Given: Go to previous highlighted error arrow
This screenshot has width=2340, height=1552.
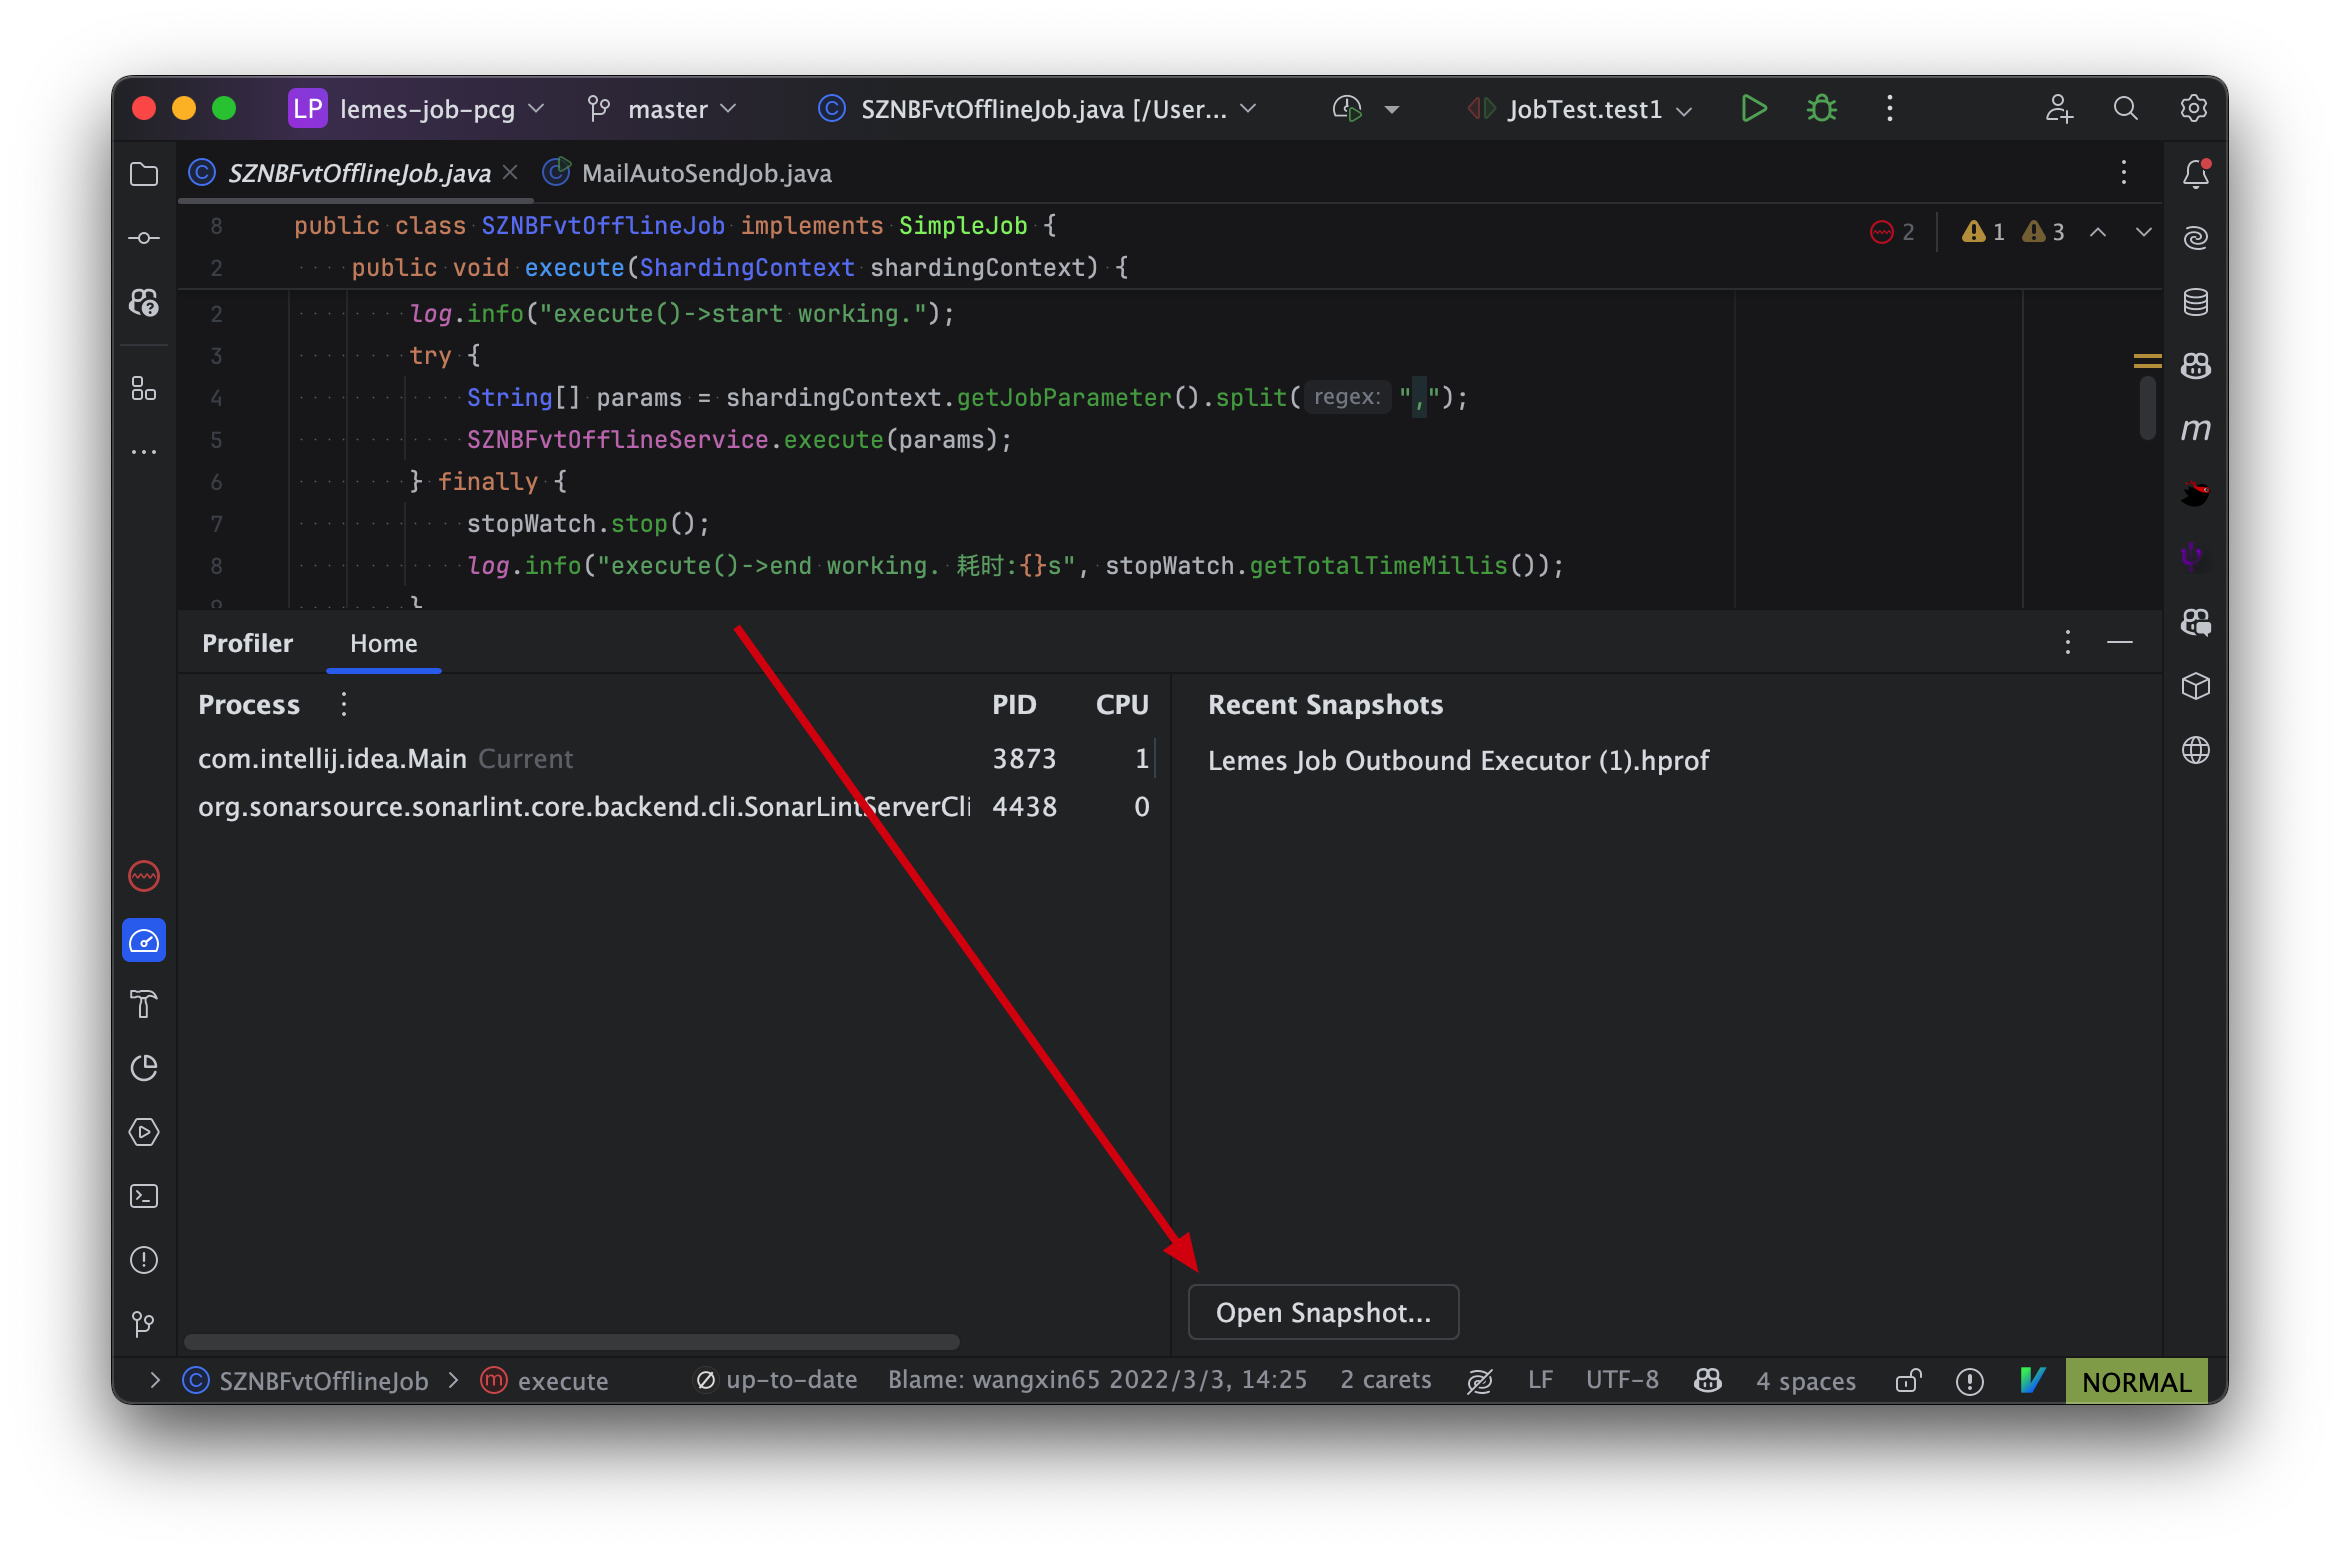Looking at the screenshot, I should click(2098, 232).
